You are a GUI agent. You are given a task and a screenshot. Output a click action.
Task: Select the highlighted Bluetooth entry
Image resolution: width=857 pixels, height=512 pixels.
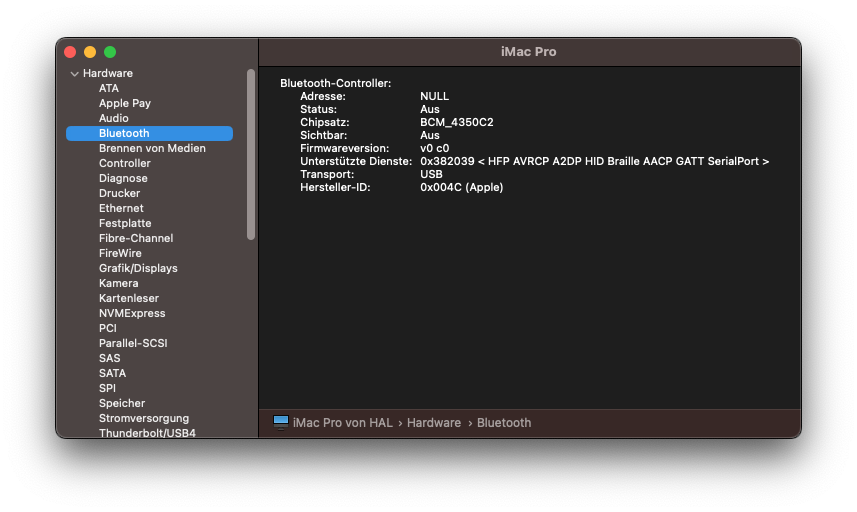(x=149, y=133)
